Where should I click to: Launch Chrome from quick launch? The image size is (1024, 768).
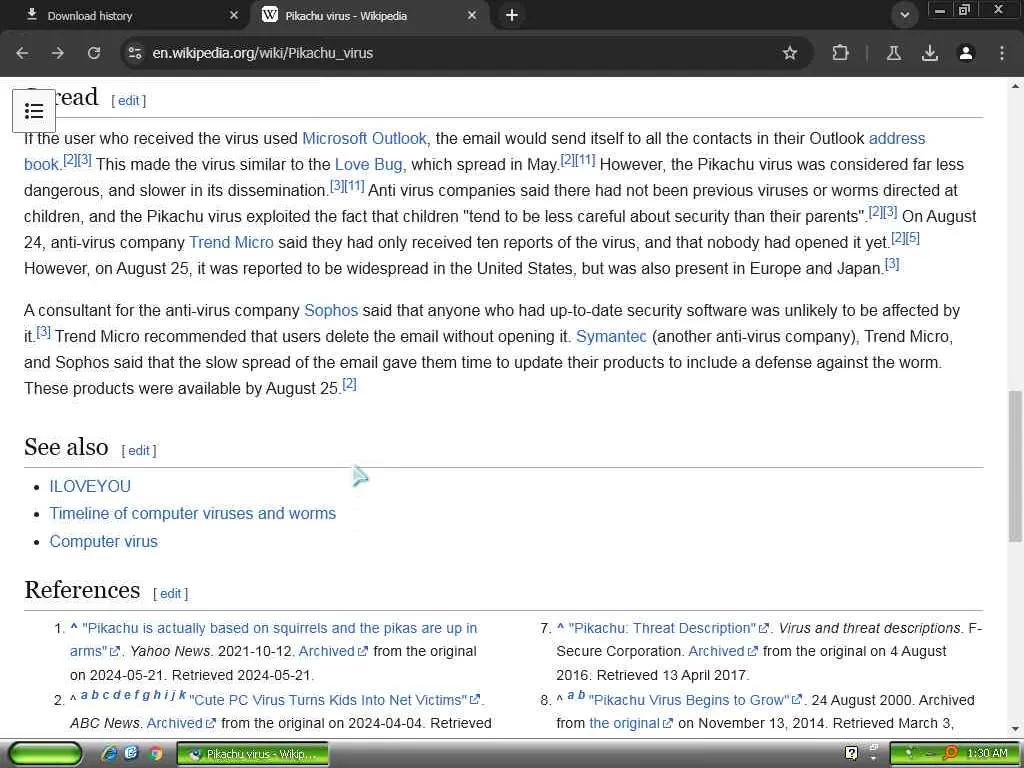click(155, 754)
